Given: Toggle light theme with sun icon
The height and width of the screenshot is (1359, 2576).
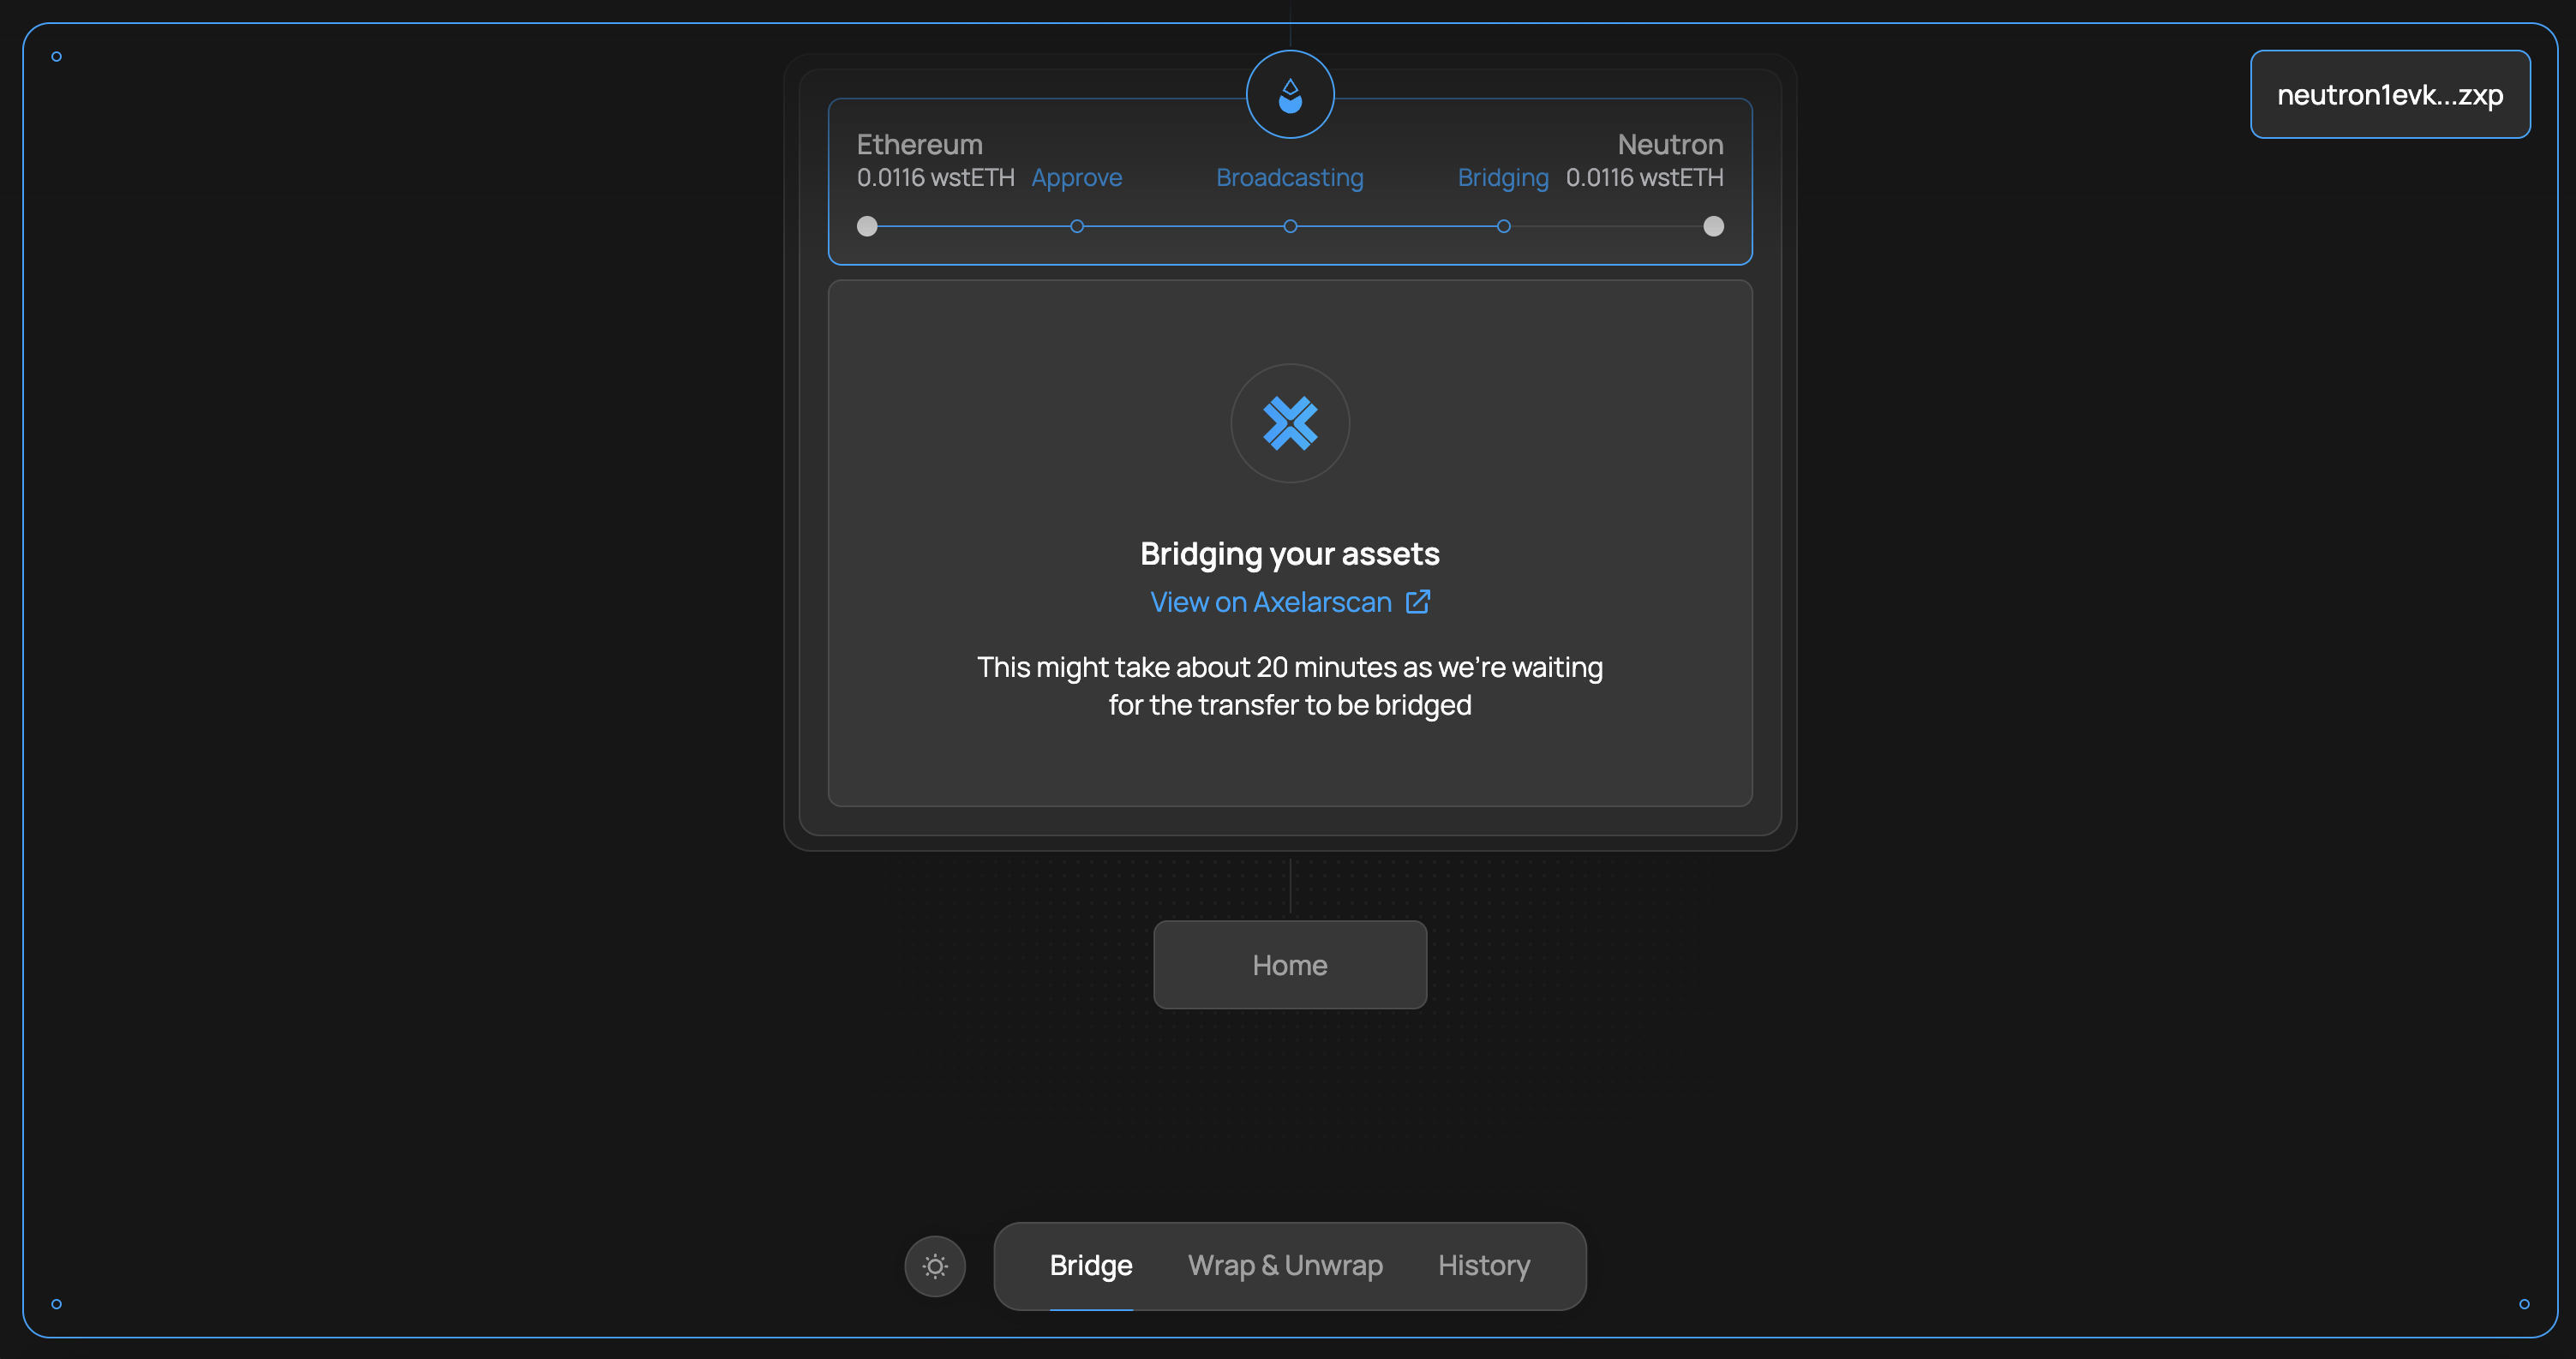Looking at the screenshot, I should click(935, 1266).
